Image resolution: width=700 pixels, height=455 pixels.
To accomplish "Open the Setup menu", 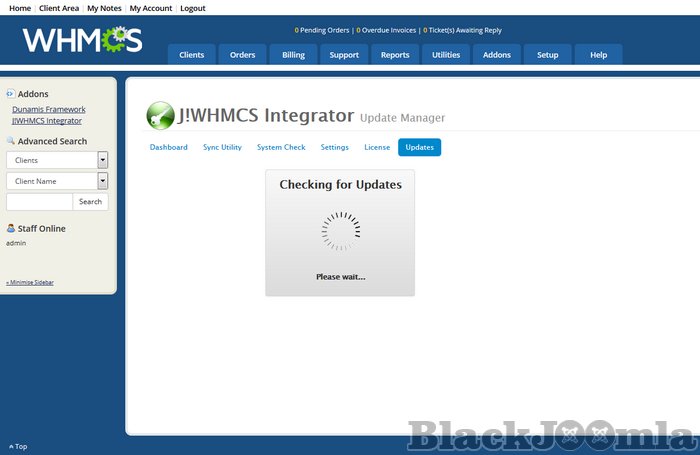I will [547, 55].
